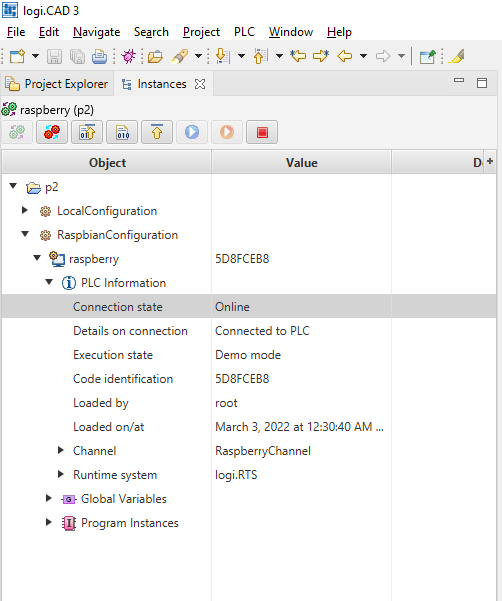
Task: Click the Value column header
Action: (302, 163)
